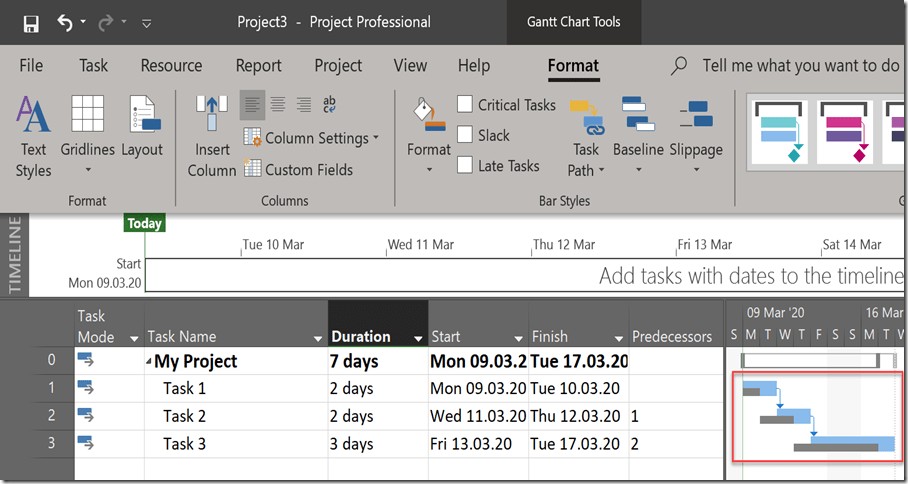Viewport: 908px width, 484px height.
Task: Toggle the Slack checkbox
Action: 465,135
